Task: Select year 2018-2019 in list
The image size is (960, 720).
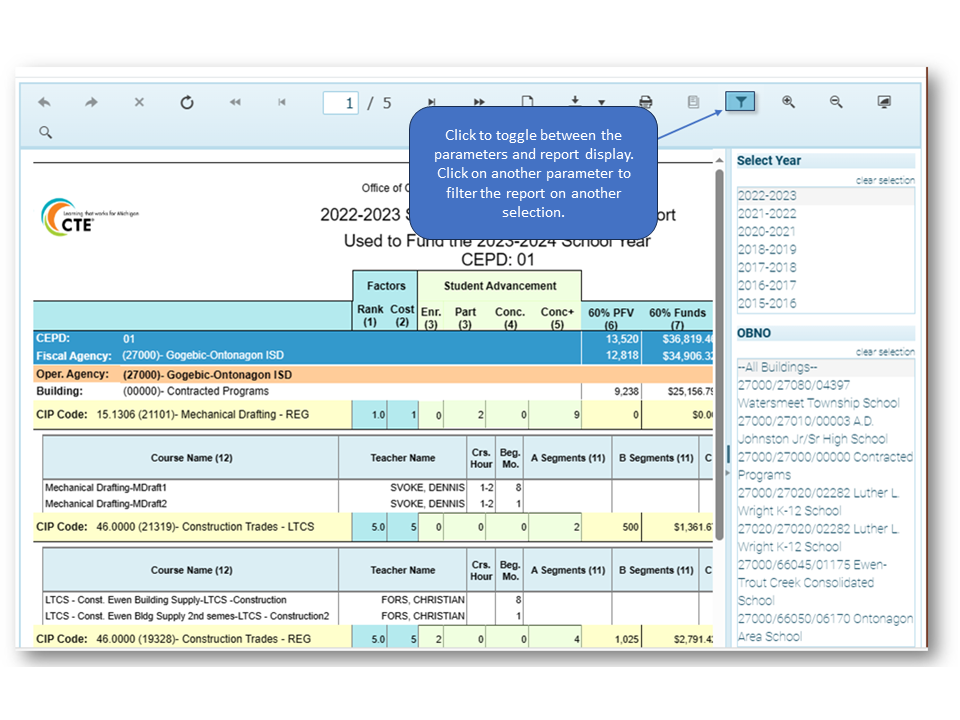Action: (767, 250)
